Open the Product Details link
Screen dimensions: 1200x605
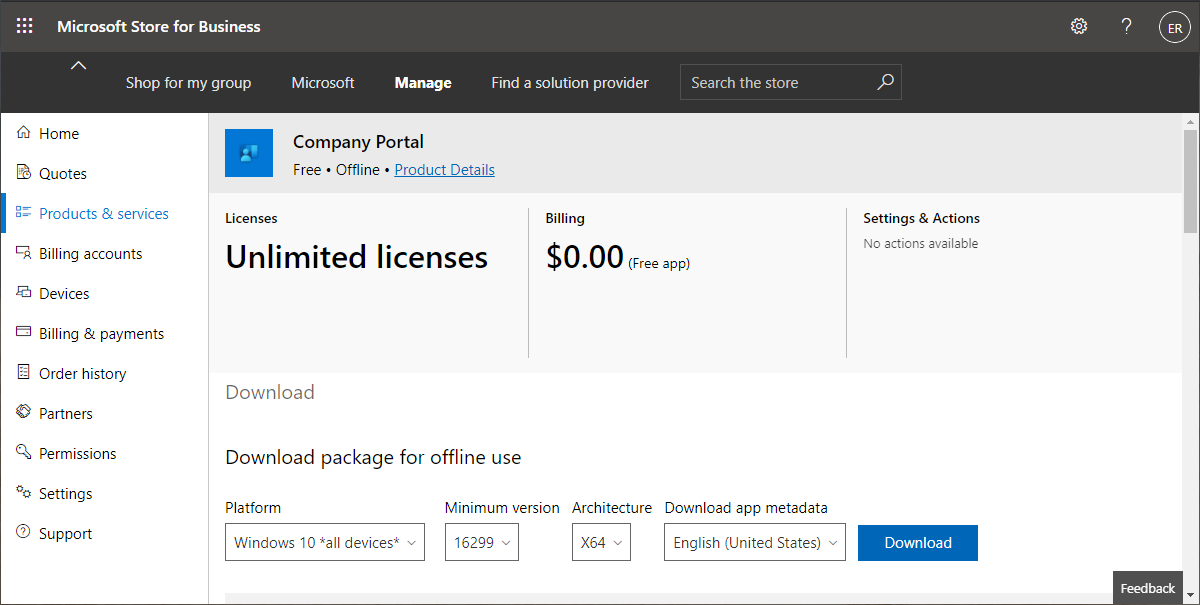[x=445, y=169]
